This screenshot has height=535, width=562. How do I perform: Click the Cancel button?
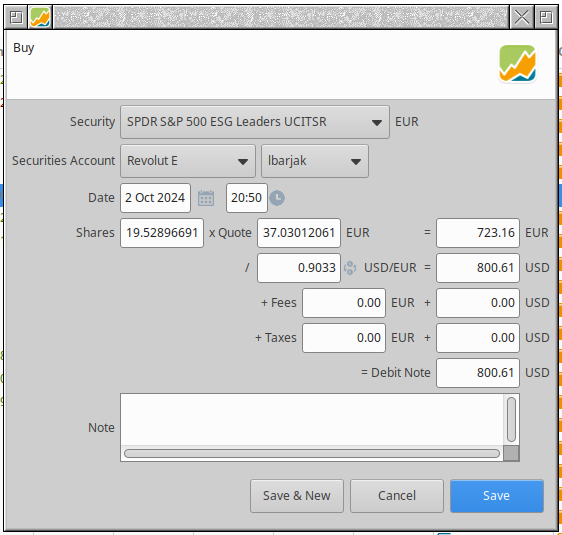pos(397,496)
